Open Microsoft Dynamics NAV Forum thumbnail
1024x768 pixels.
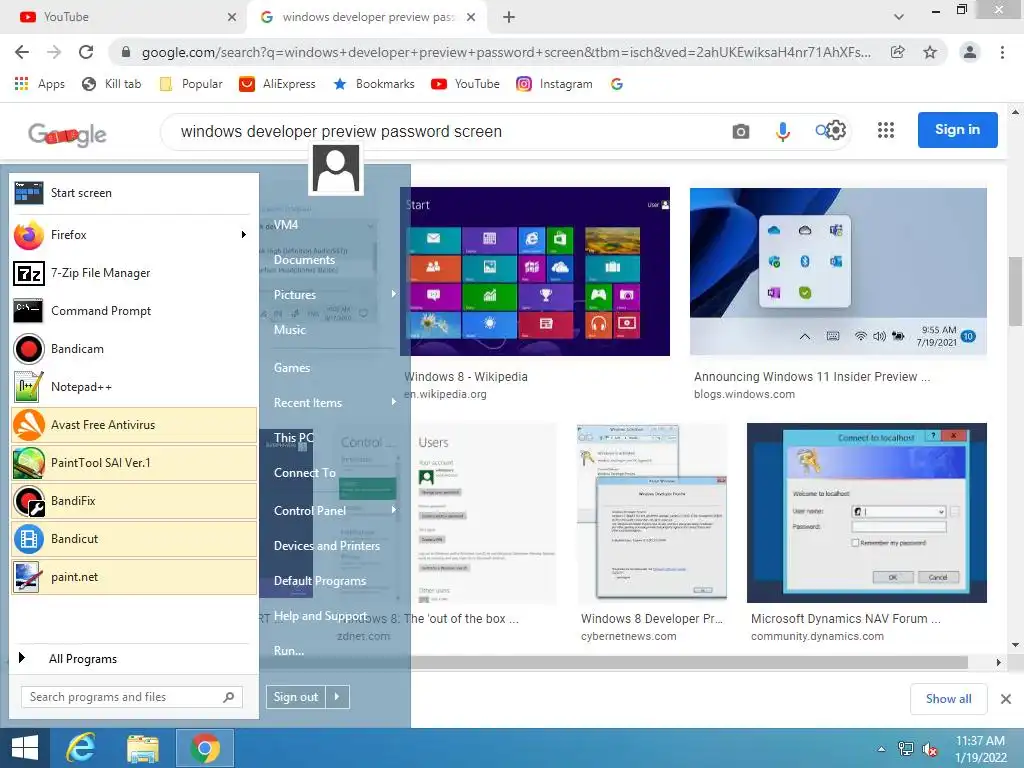pyautogui.click(x=867, y=513)
